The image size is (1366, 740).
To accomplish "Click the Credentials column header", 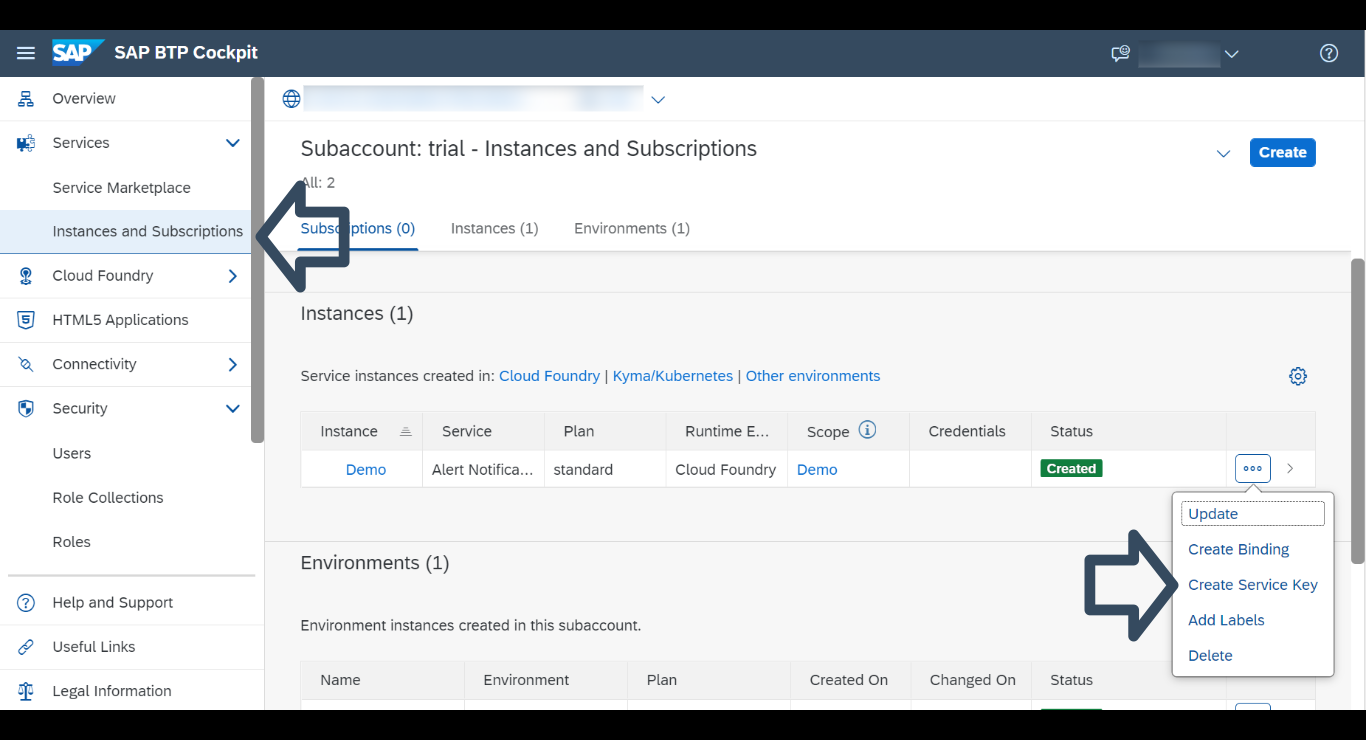I will pos(970,432).
